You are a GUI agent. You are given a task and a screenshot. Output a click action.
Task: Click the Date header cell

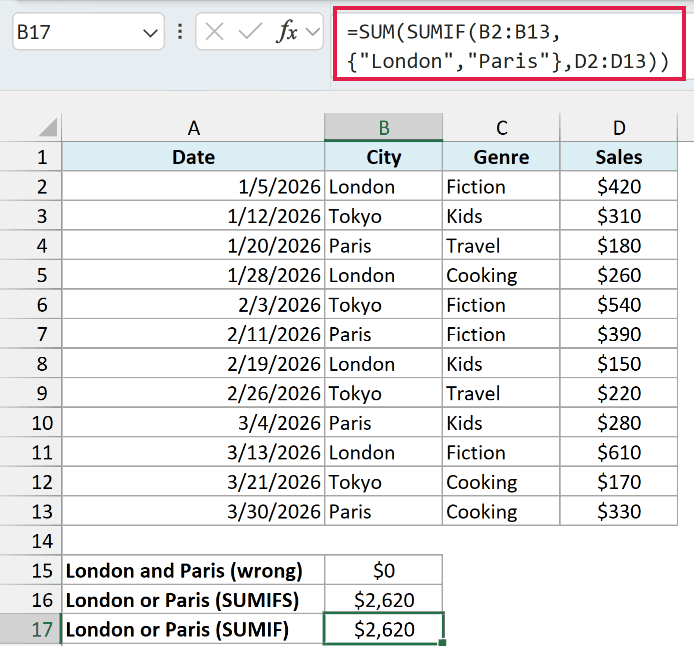(193, 157)
